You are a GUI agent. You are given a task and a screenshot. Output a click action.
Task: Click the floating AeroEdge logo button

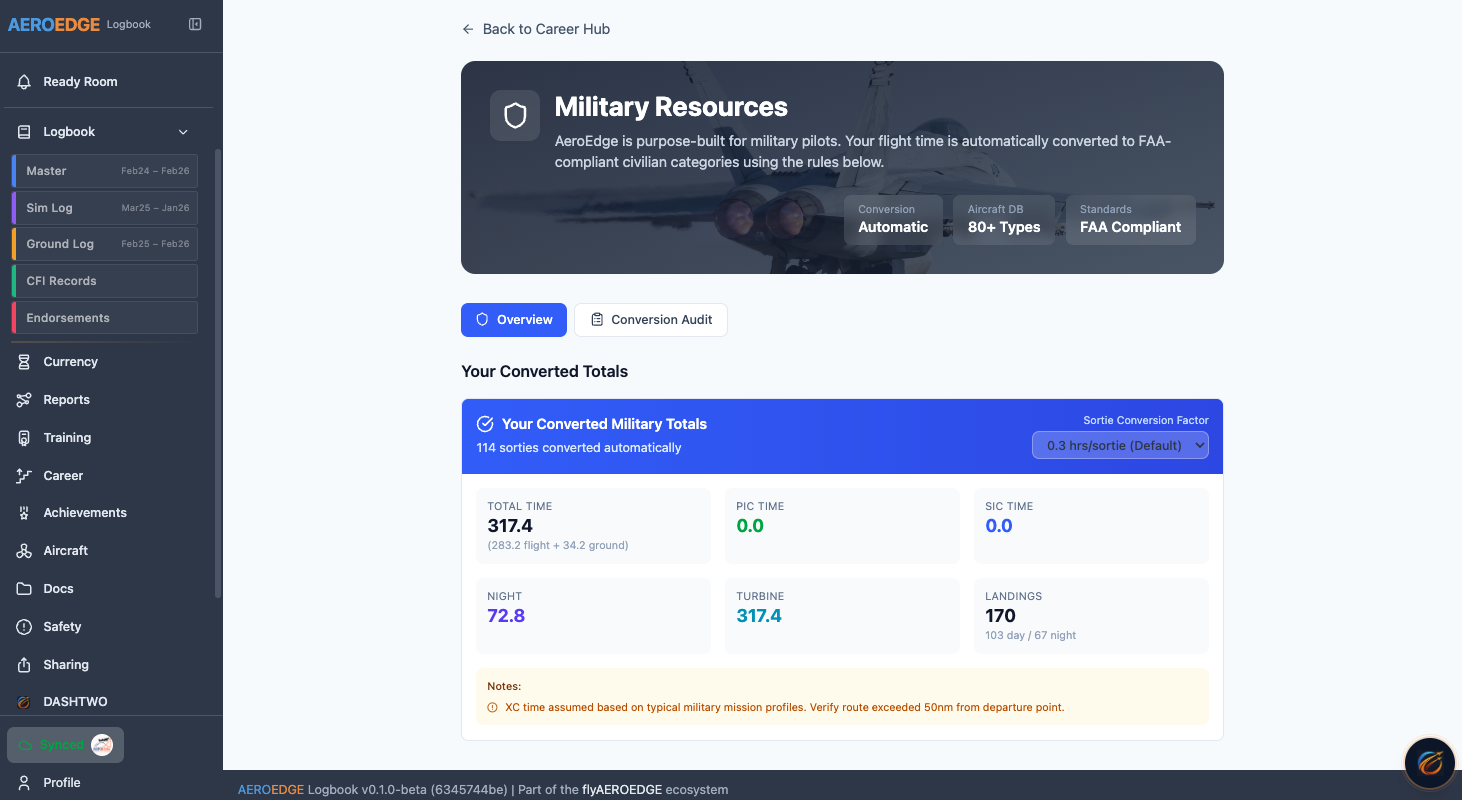[1429, 763]
